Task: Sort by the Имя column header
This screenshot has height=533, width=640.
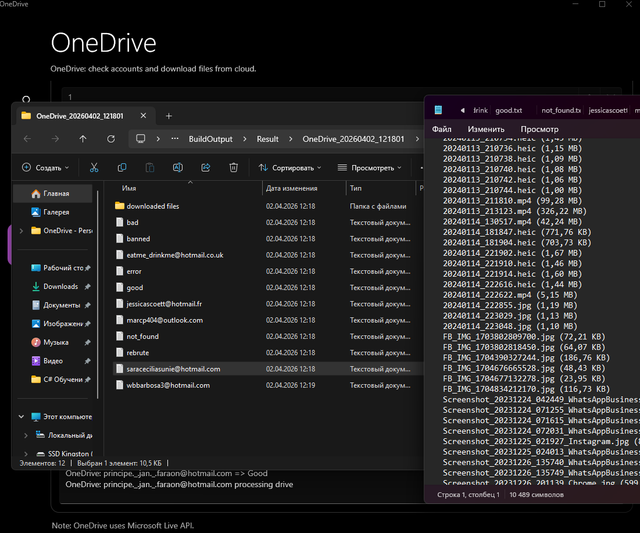Action: tap(129, 188)
